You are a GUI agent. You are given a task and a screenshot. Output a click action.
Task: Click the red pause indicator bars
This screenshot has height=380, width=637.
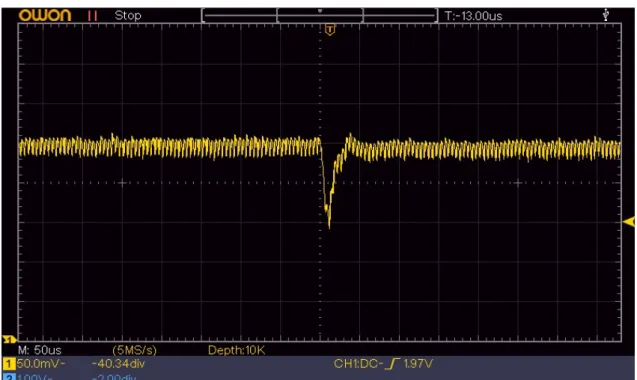92,16
